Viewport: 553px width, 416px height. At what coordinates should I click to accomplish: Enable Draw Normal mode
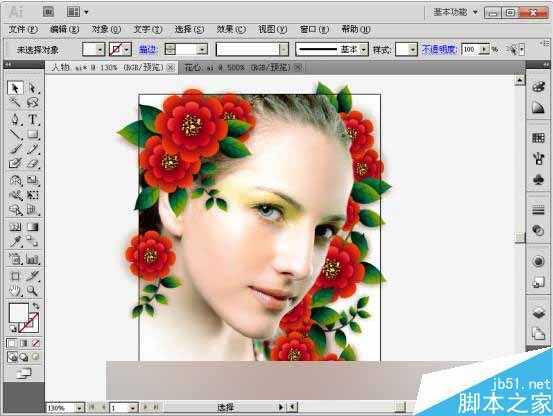coord(12,357)
